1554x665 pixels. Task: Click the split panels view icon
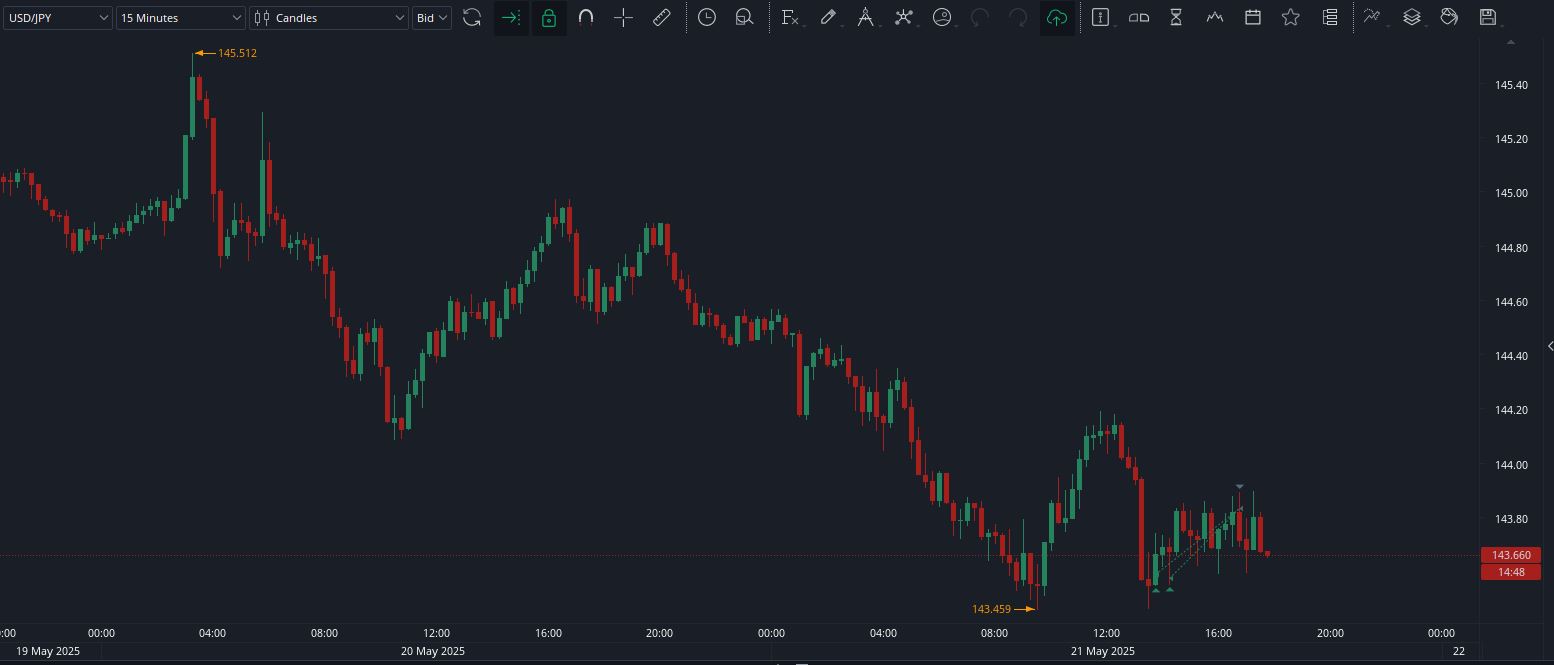click(x=1139, y=18)
